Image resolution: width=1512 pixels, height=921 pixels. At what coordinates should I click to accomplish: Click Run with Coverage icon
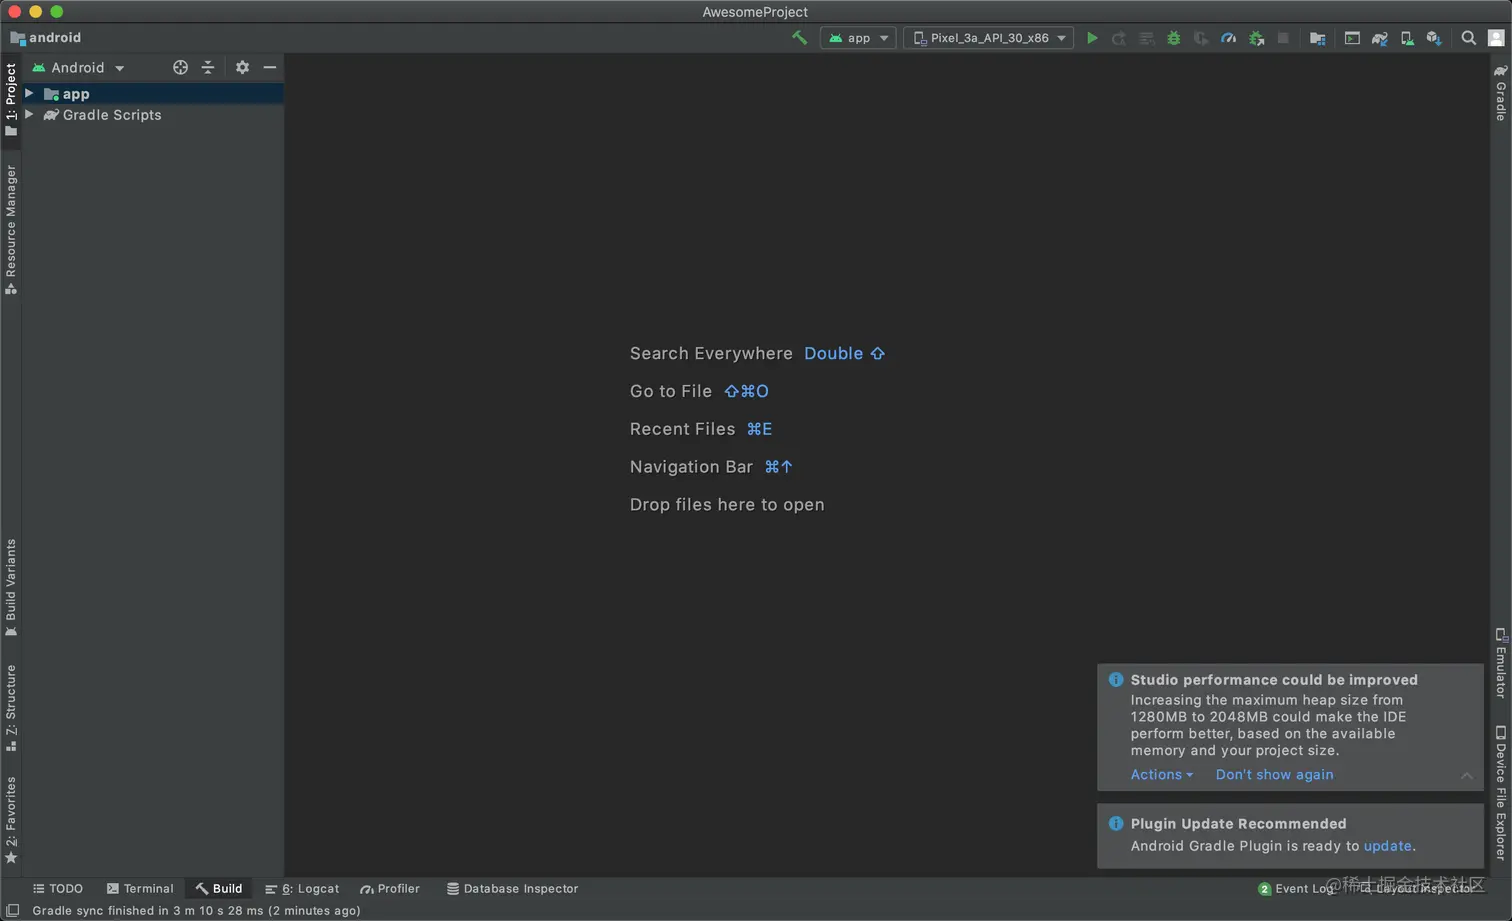coord(1201,38)
